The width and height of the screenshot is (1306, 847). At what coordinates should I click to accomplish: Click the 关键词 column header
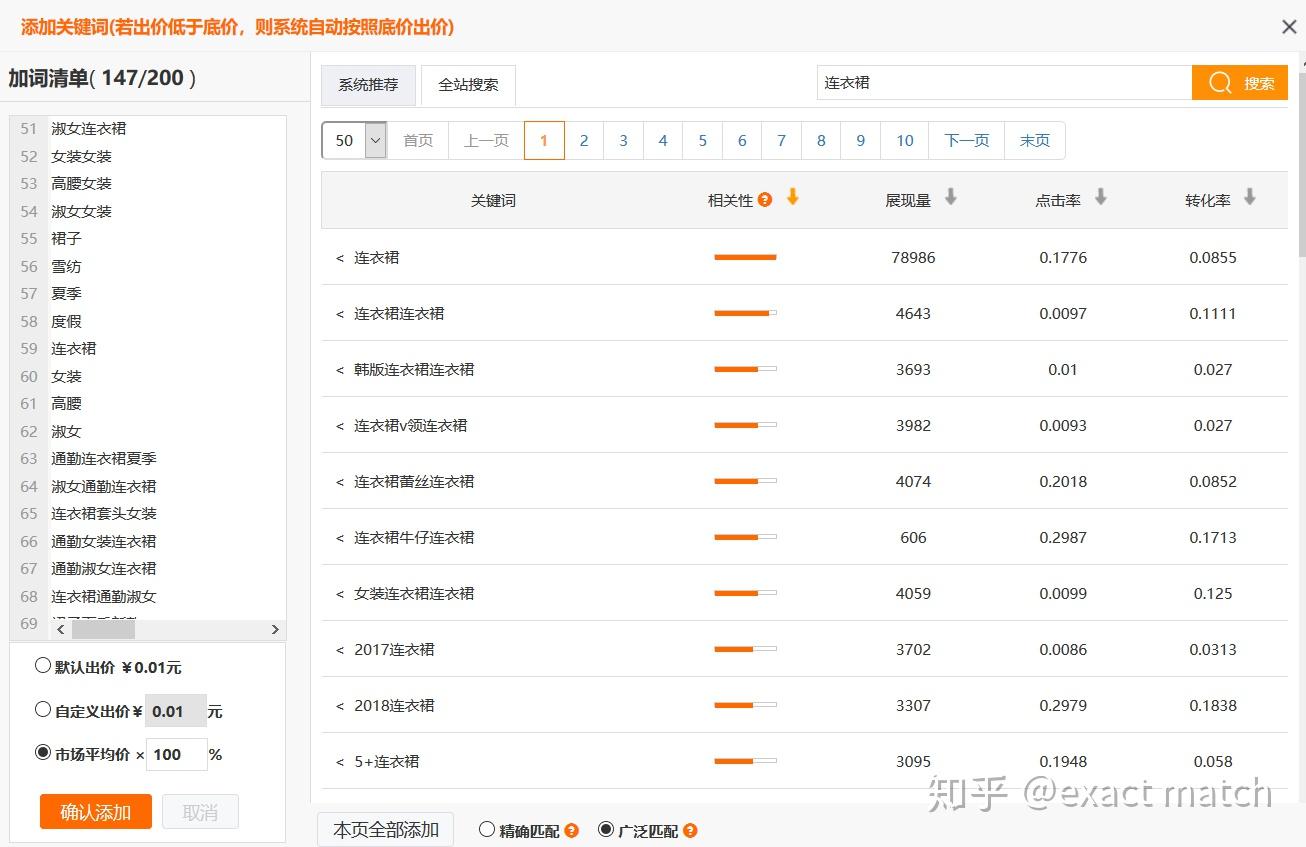[493, 201]
